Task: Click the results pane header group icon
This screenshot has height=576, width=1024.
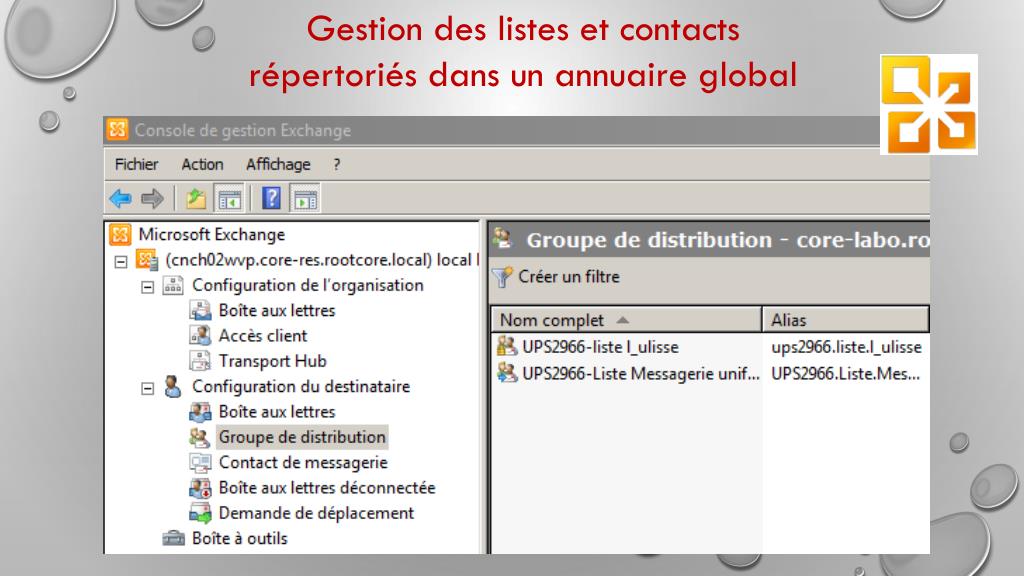Action: (x=502, y=238)
